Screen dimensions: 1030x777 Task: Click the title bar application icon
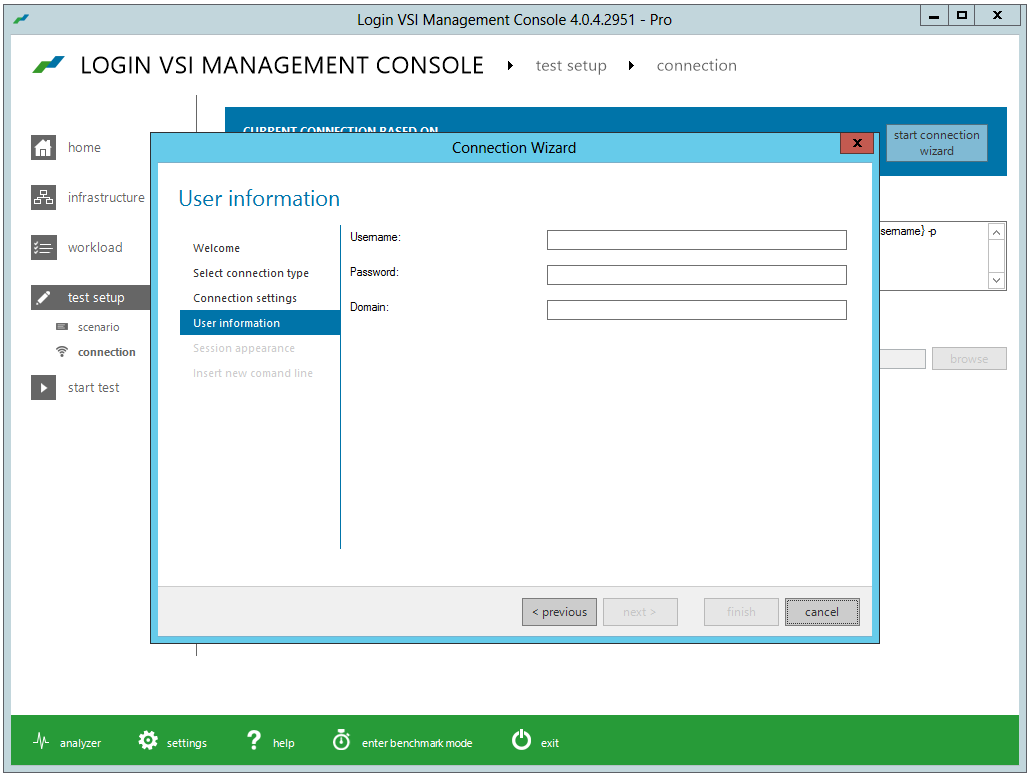tap(21, 19)
